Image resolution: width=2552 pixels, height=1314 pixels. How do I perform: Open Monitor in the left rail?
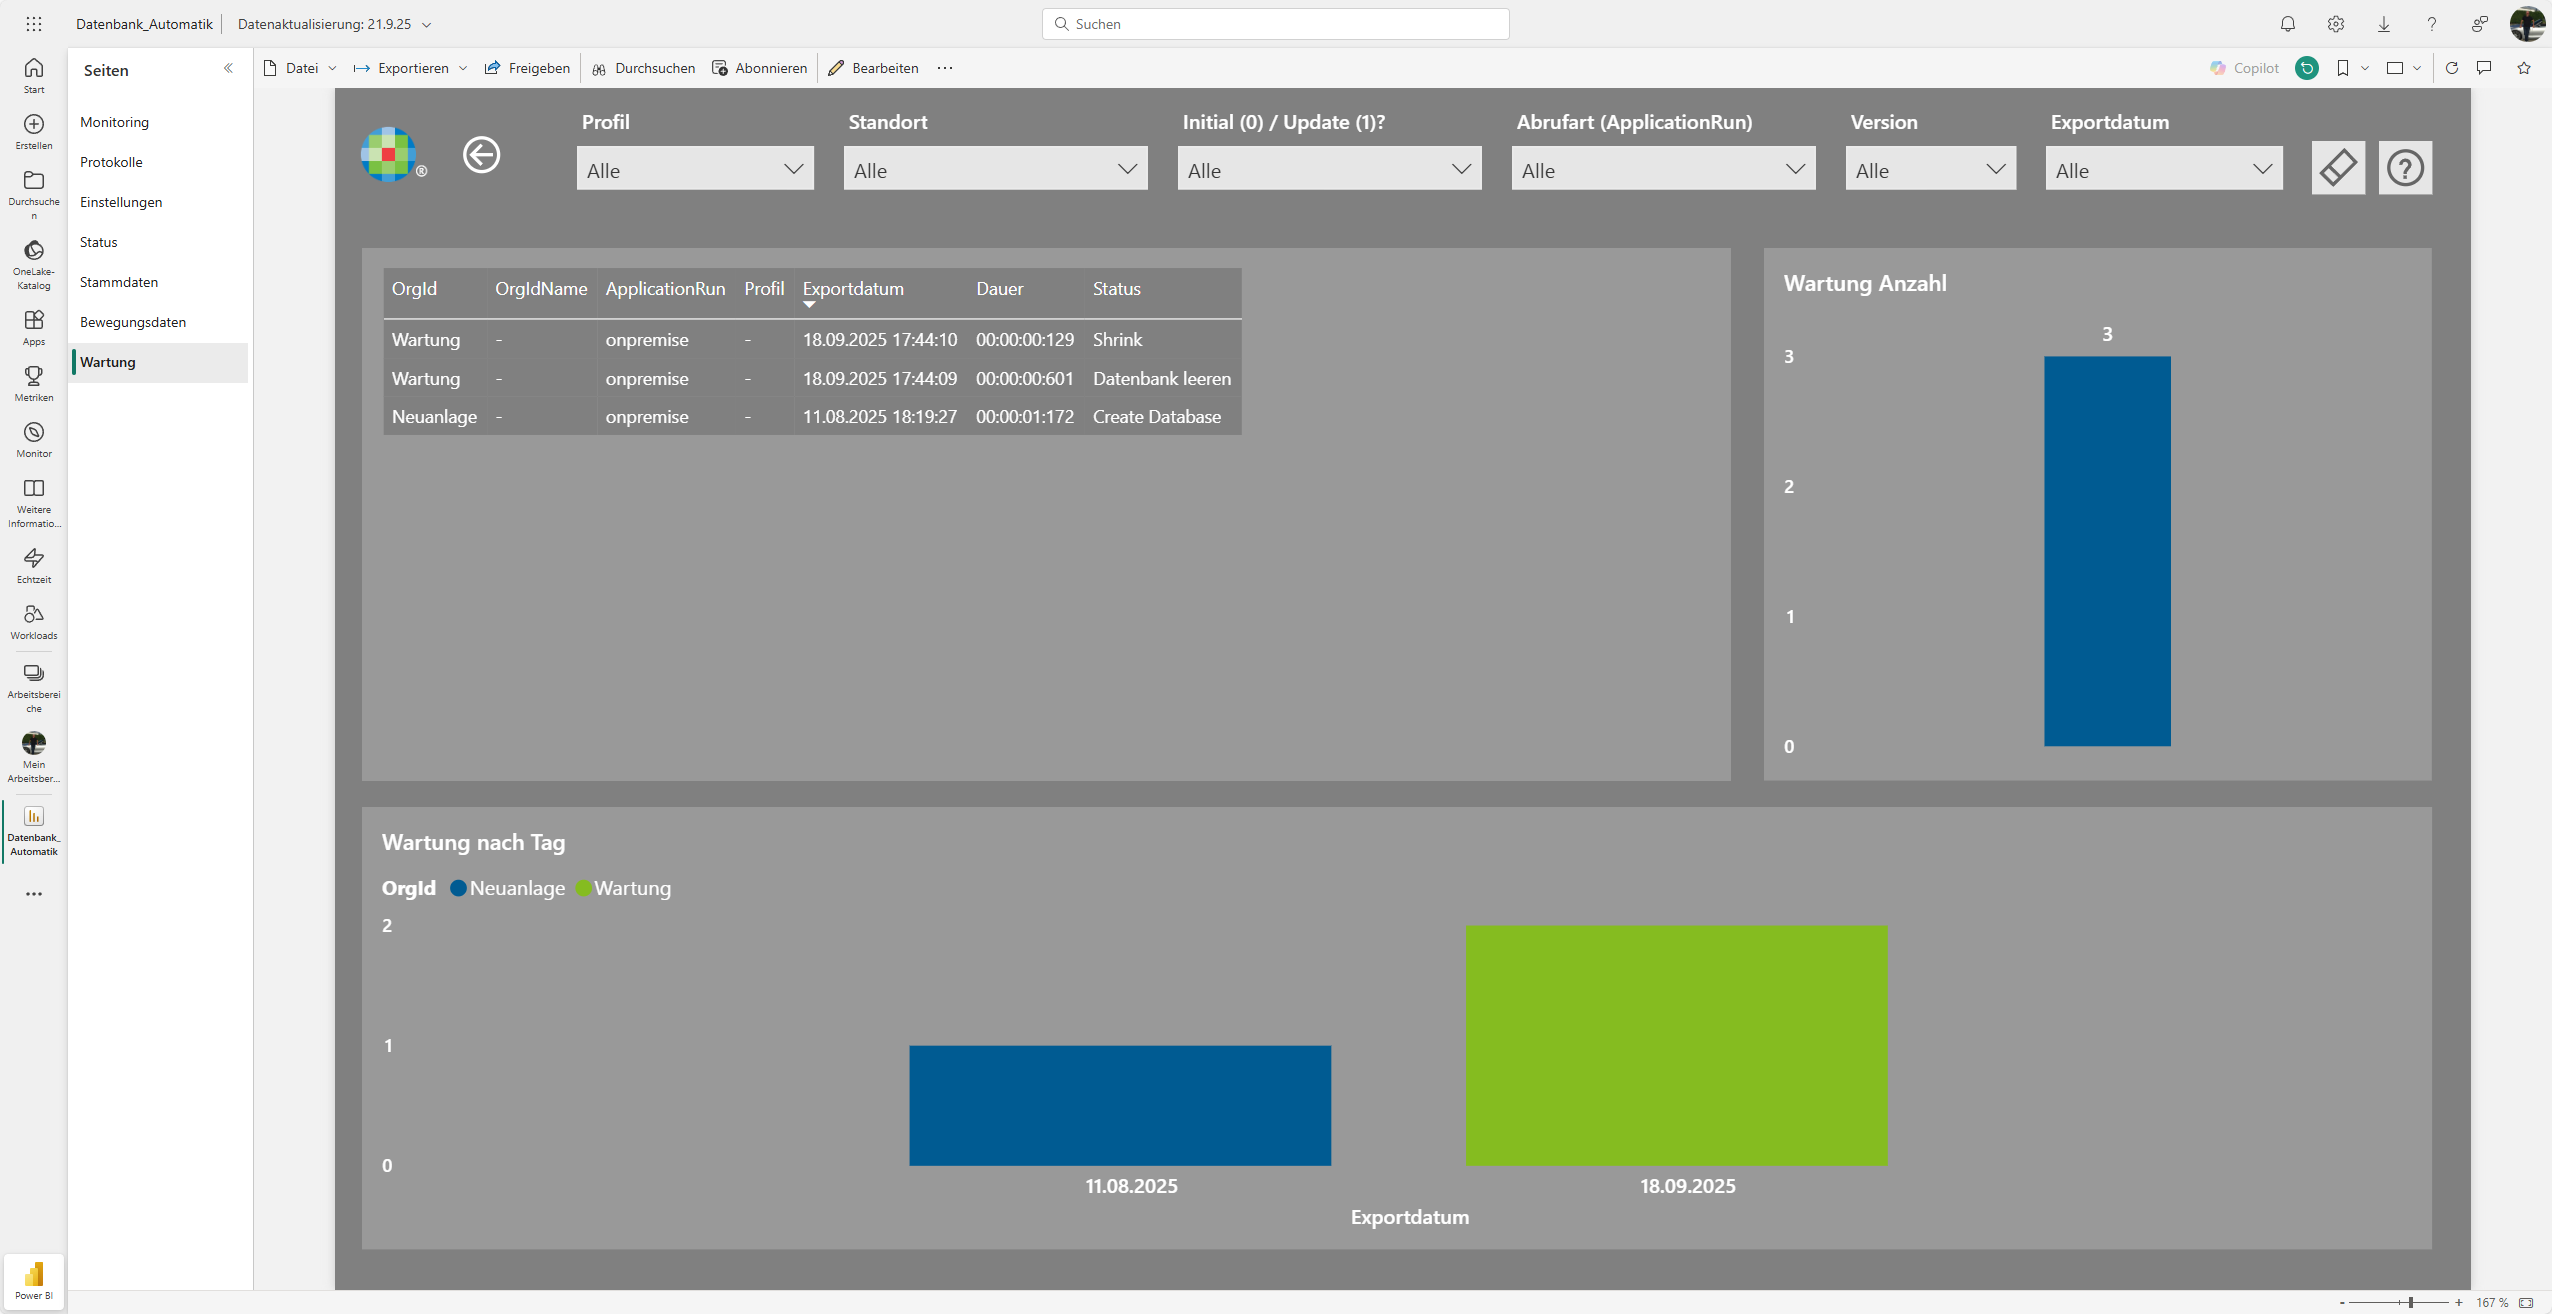click(34, 439)
